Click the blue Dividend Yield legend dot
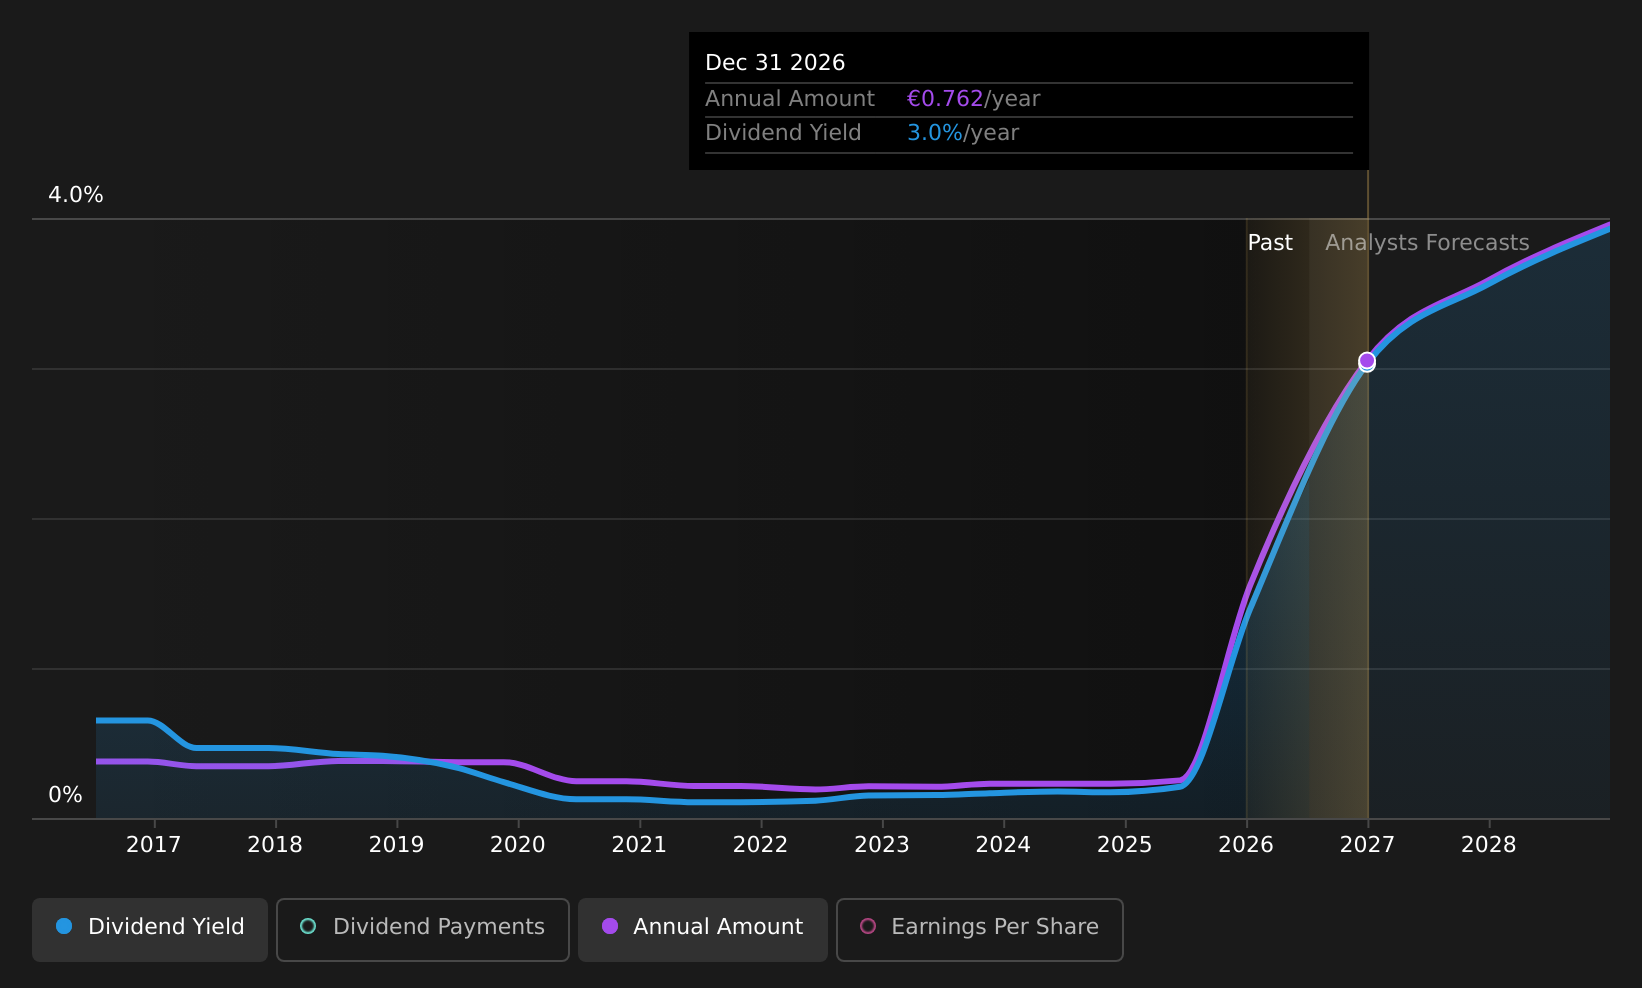 pos(64,926)
